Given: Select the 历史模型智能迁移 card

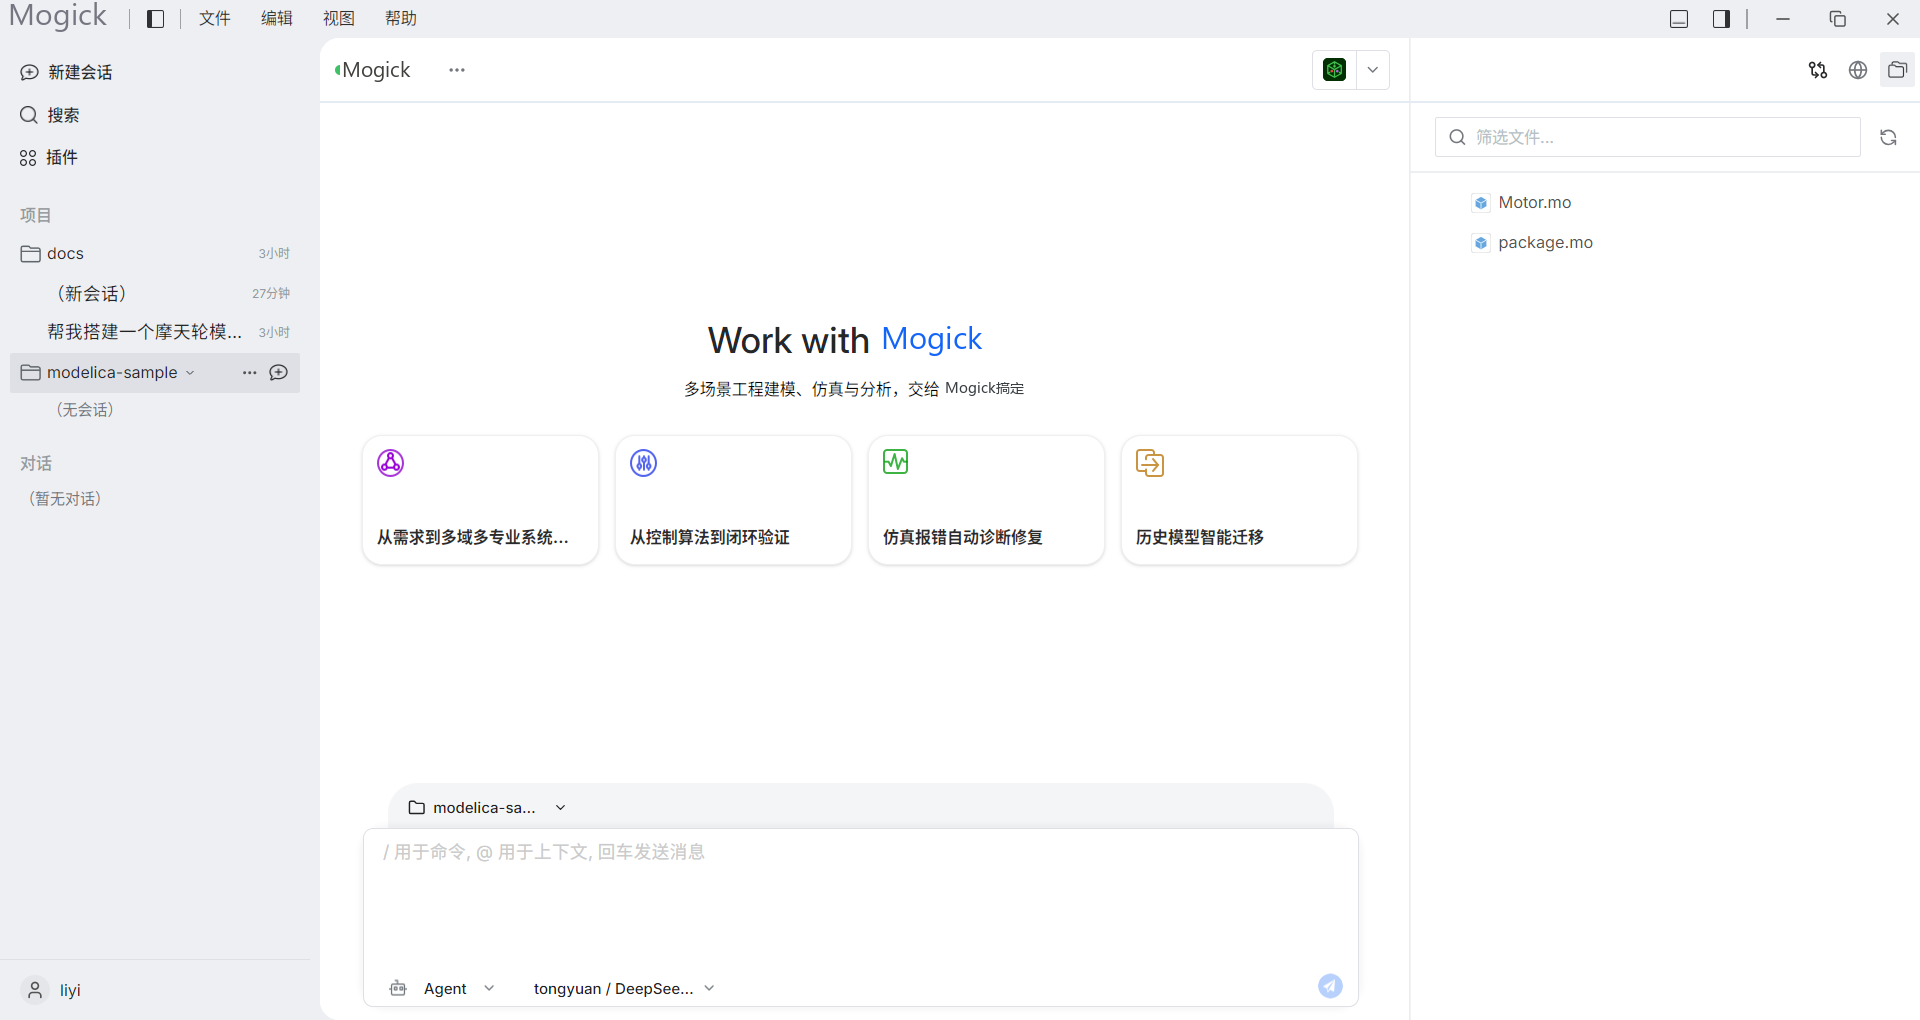Looking at the screenshot, I should tap(1239, 500).
